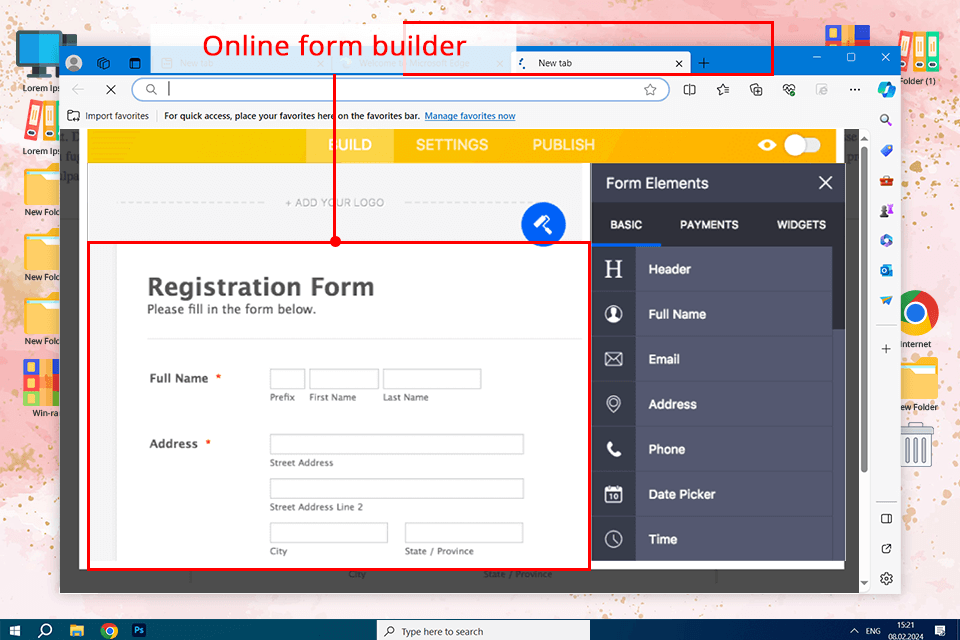This screenshot has height=640, width=960.
Task: Click the State / Province input field
Action: pos(463,532)
